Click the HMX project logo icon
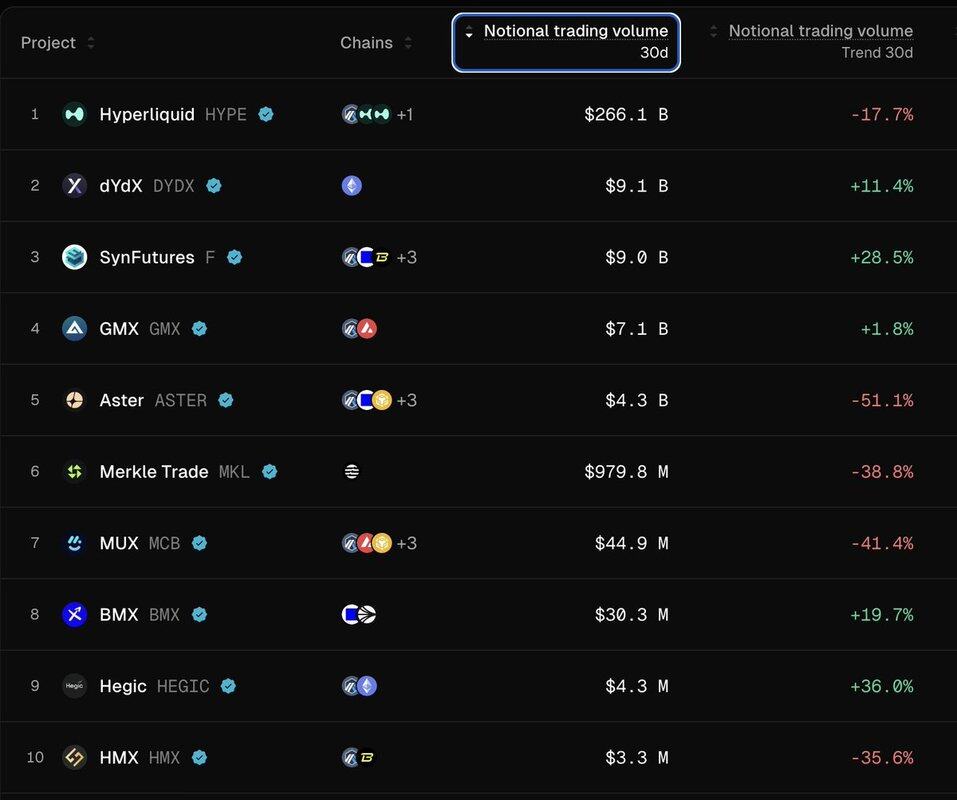The height and width of the screenshot is (800, 957). 74,757
